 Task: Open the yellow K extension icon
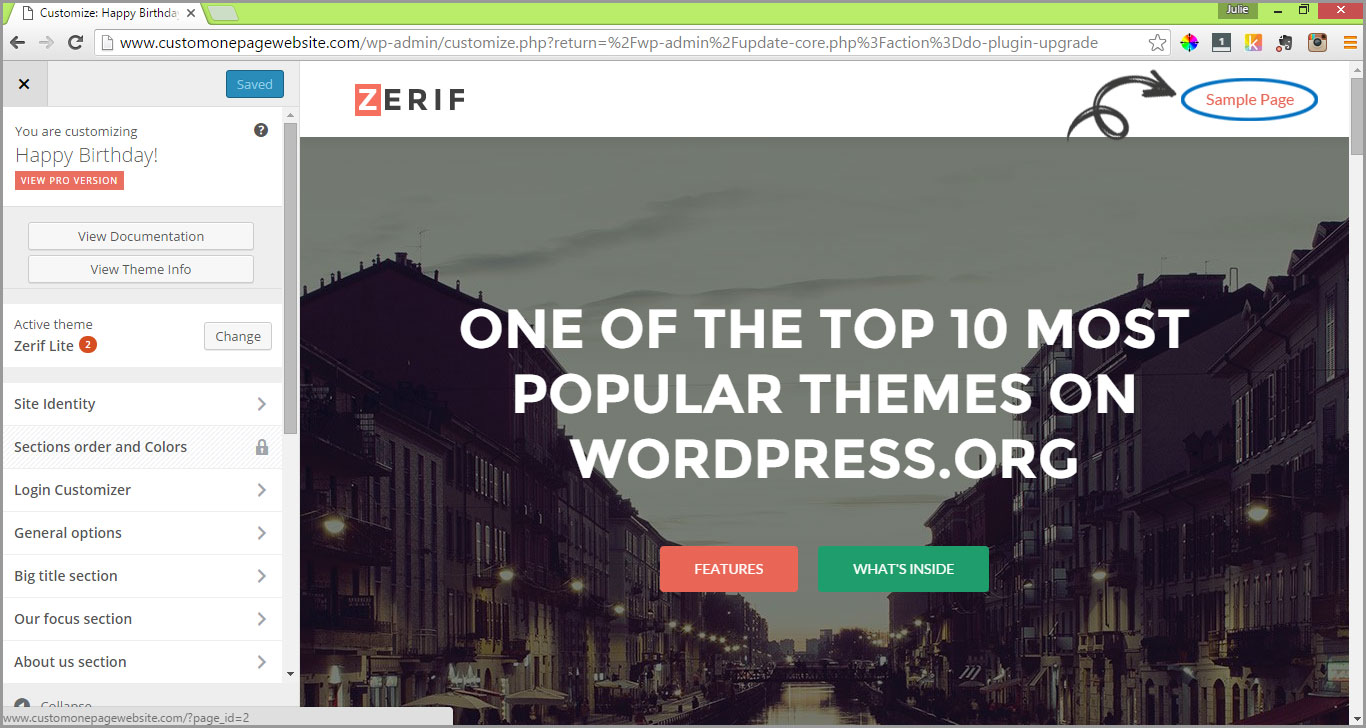tap(1253, 42)
